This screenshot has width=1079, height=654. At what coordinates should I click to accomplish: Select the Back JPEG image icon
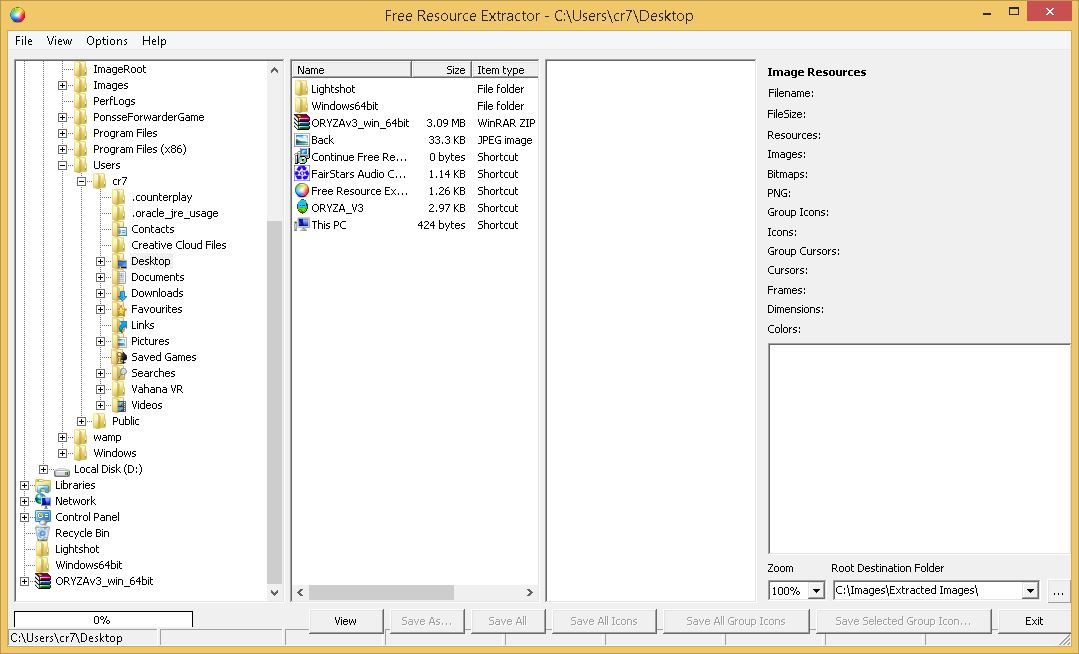pyautogui.click(x=300, y=139)
